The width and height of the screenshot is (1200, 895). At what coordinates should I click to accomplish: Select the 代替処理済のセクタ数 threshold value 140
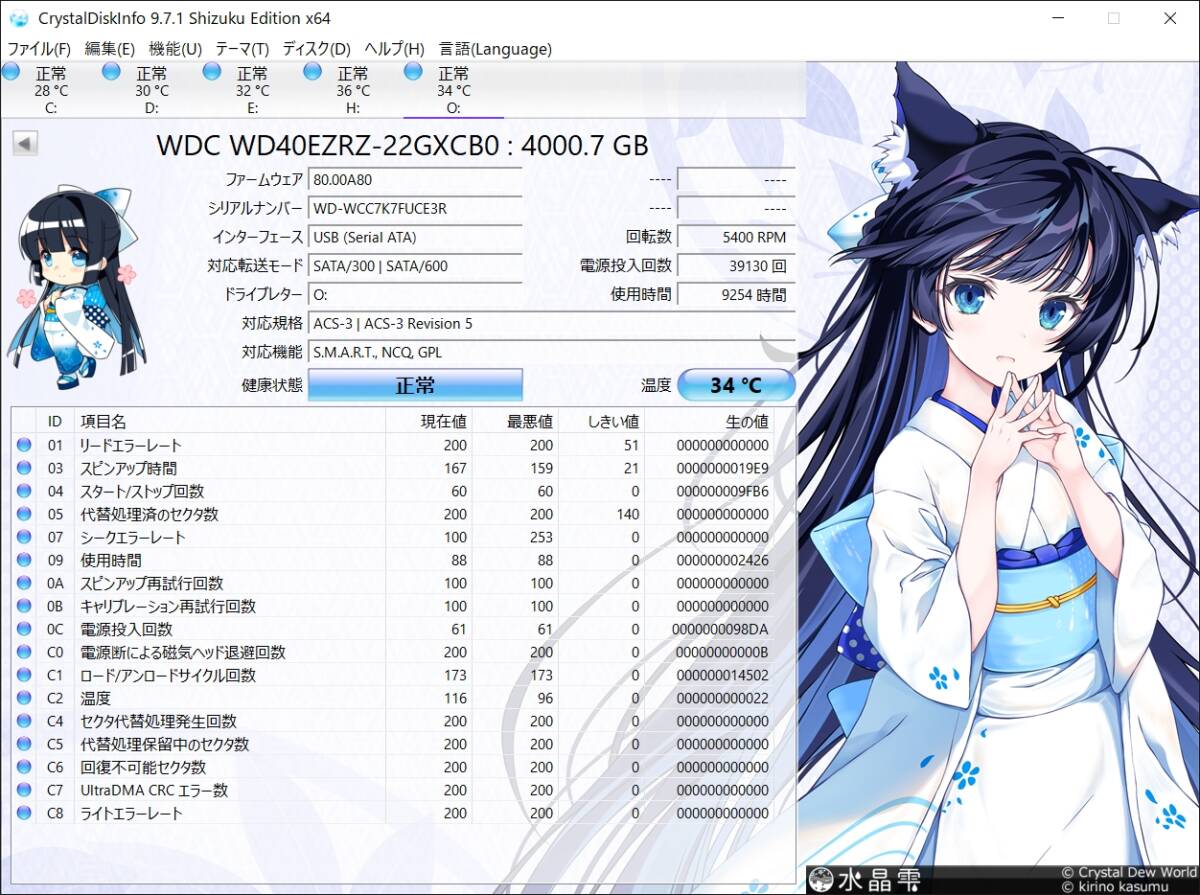tap(627, 514)
